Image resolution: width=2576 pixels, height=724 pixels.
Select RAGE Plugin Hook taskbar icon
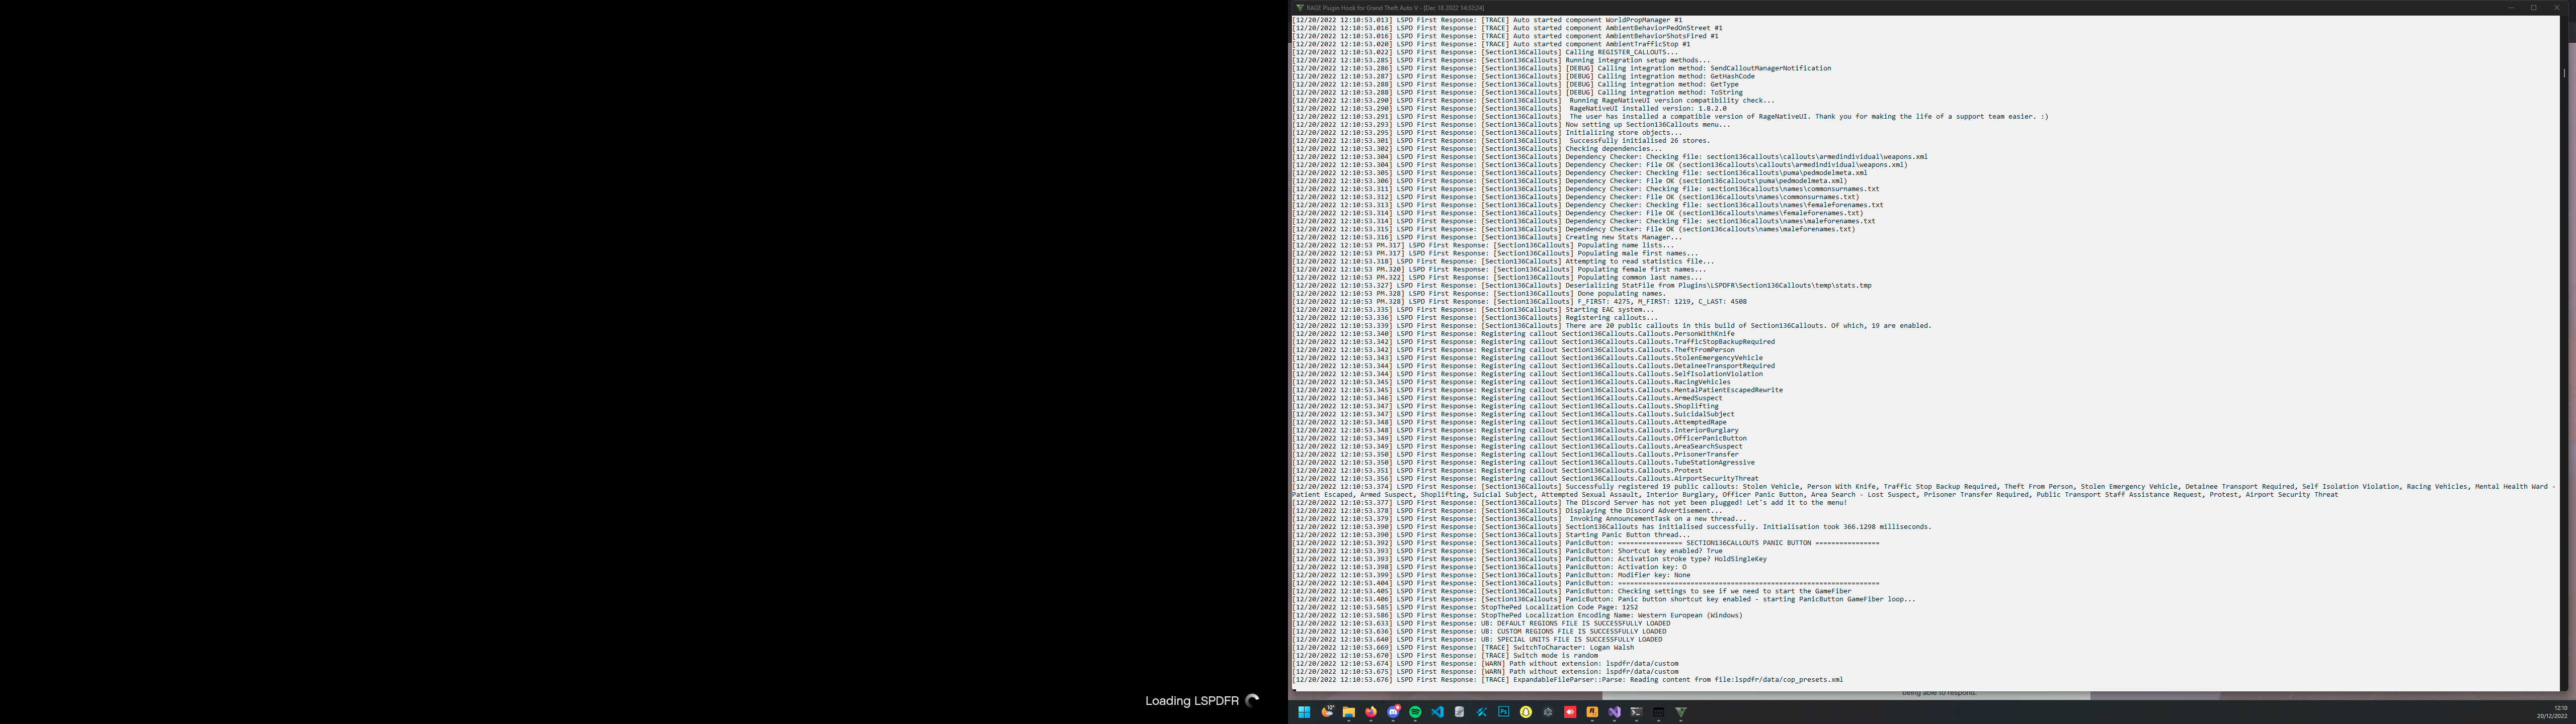(1680, 712)
